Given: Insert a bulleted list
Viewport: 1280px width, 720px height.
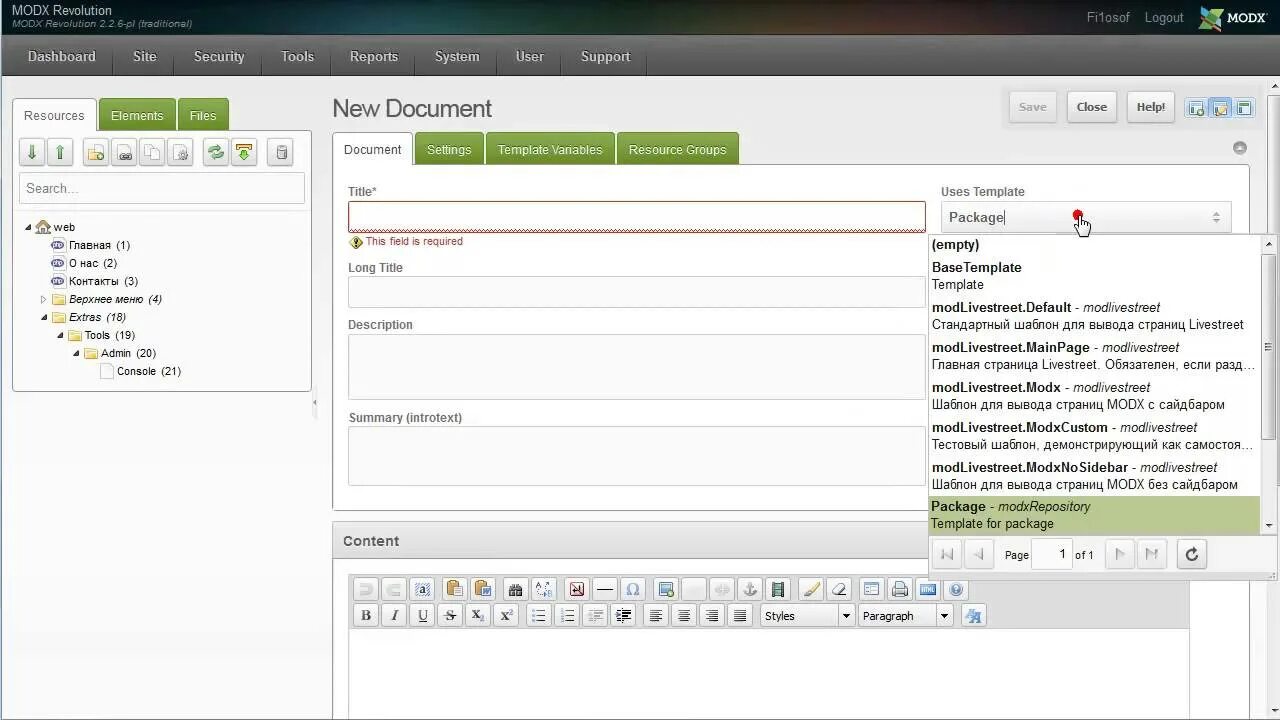Looking at the screenshot, I should pos(539,616).
